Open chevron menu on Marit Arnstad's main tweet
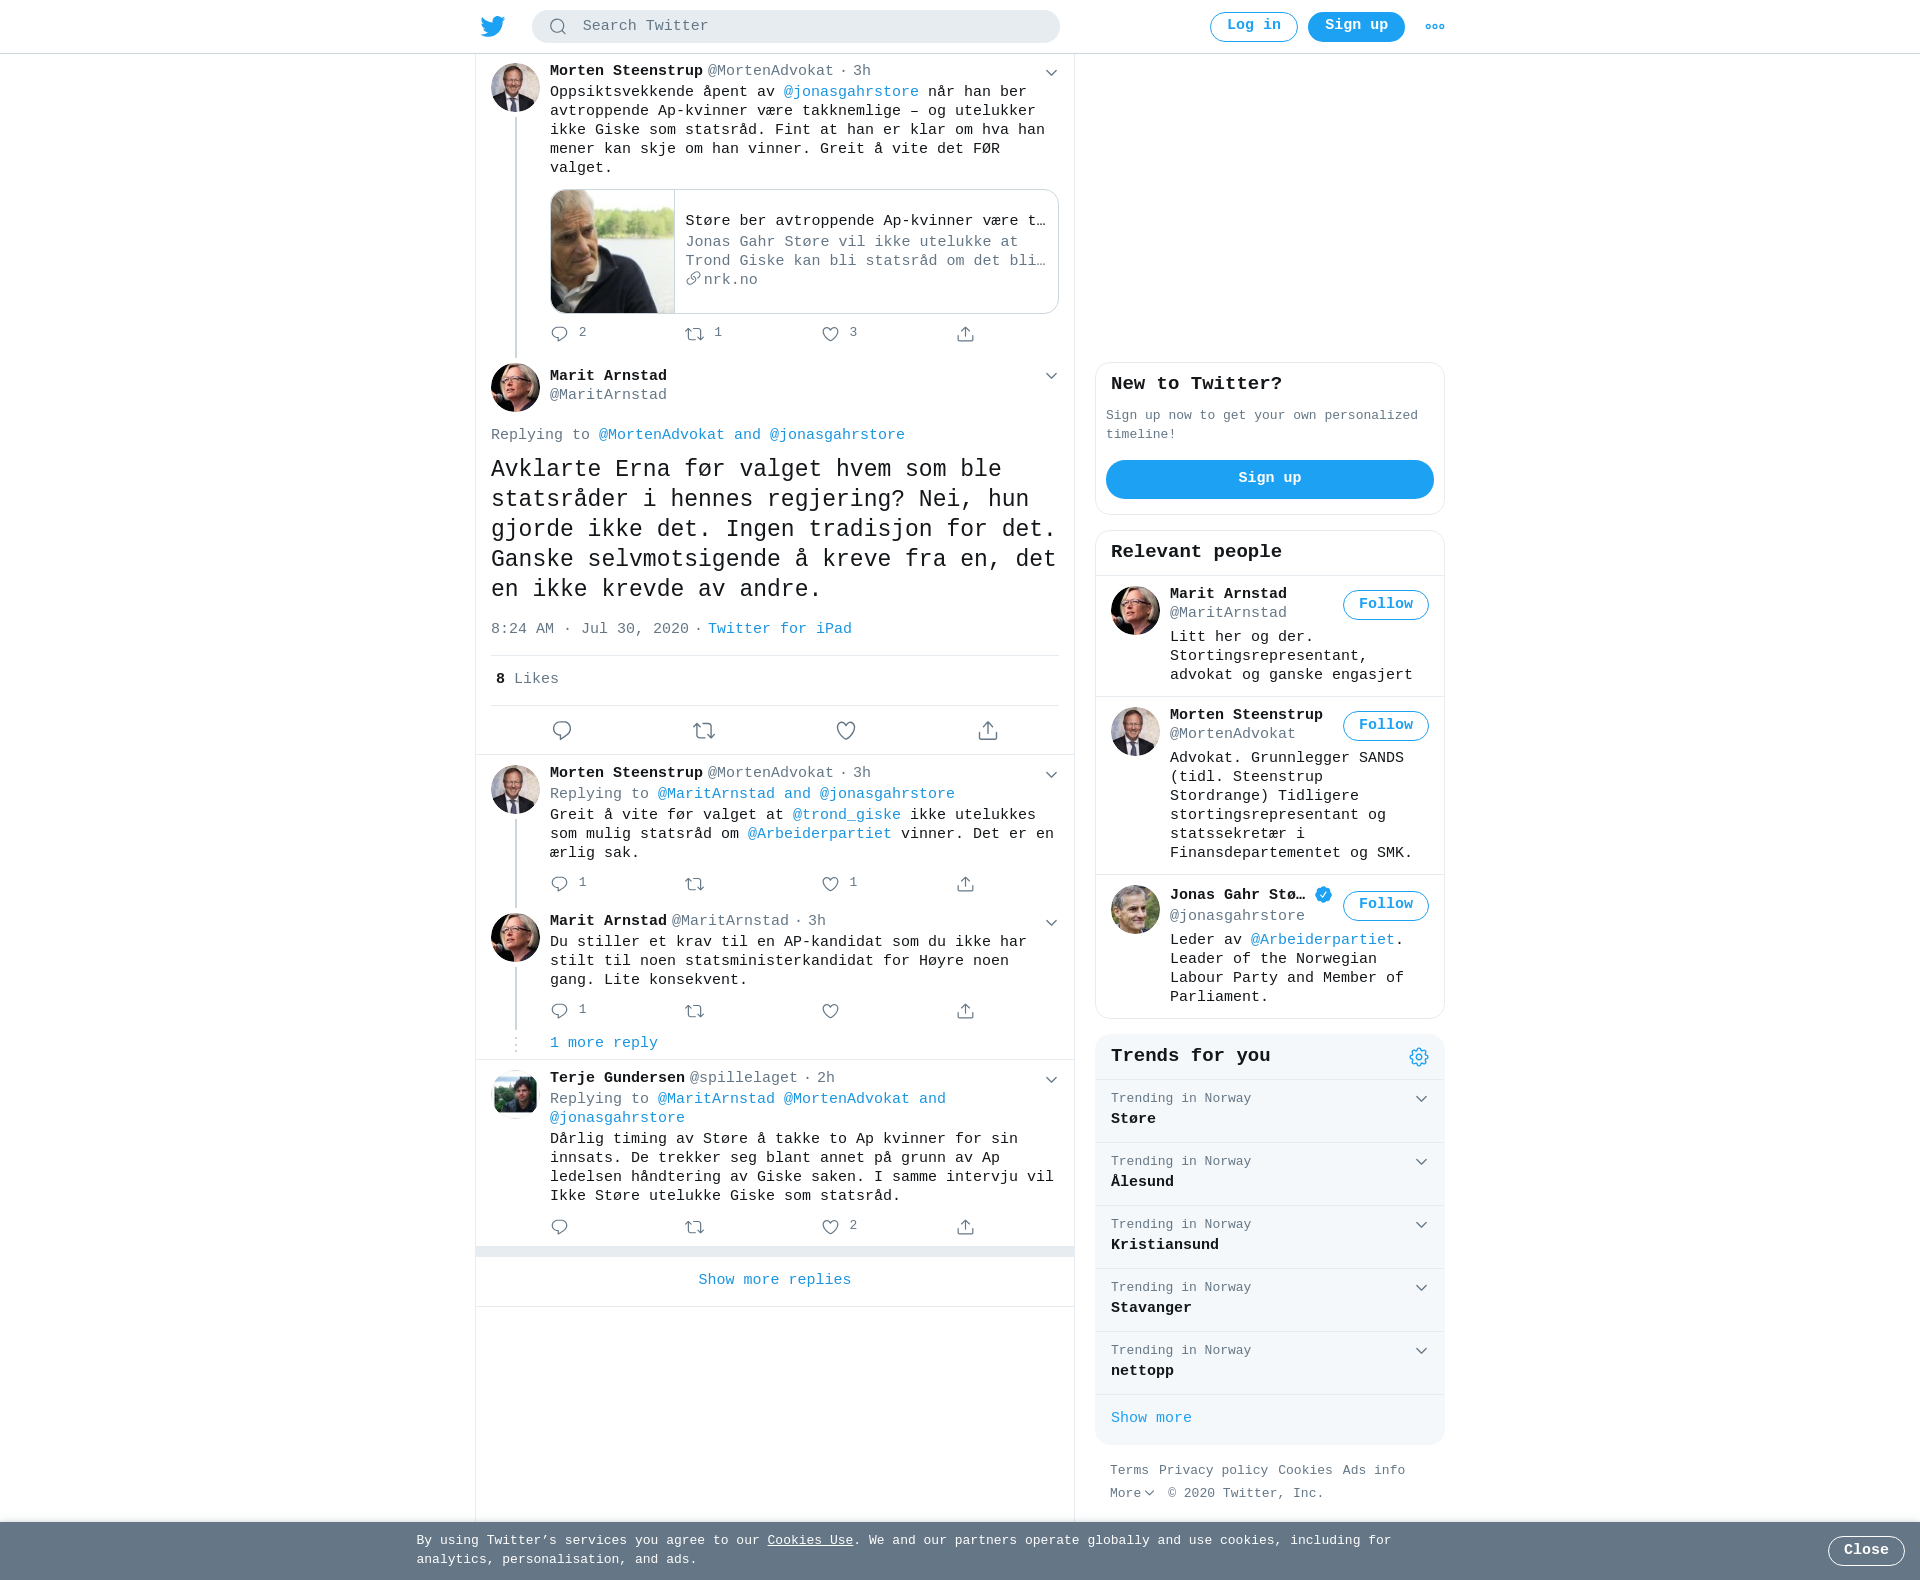The height and width of the screenshot is (1580, 1920). tap(1051, 376)
